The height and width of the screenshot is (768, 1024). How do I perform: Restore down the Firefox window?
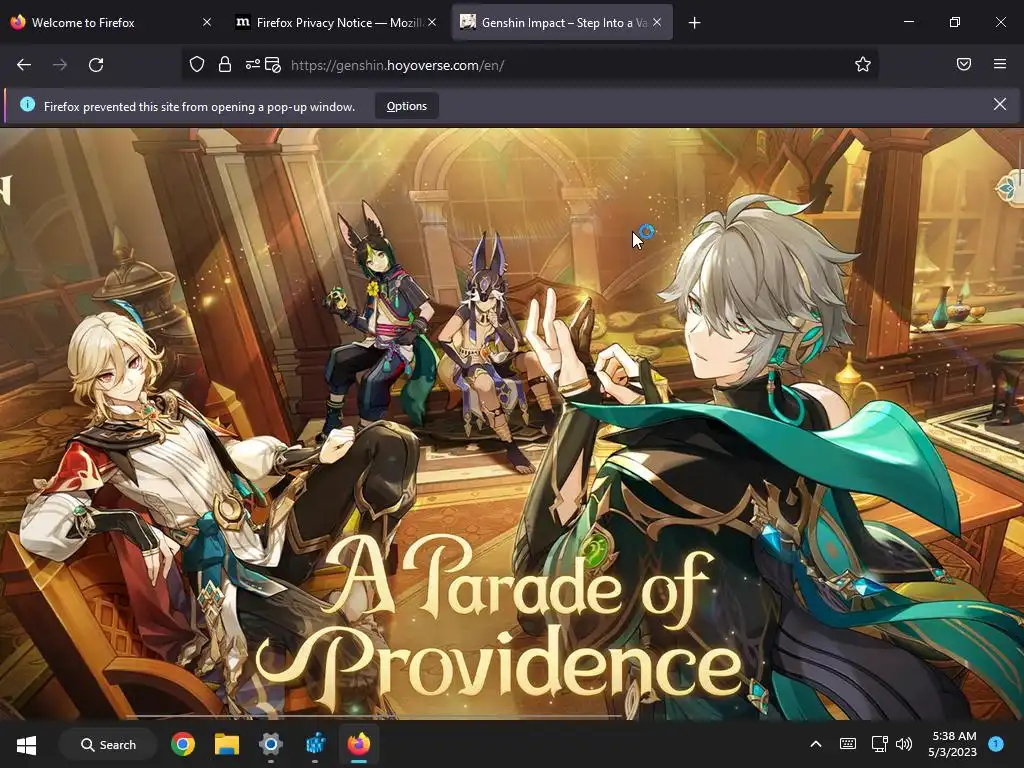pyautogui.click(x=955, y=22)
